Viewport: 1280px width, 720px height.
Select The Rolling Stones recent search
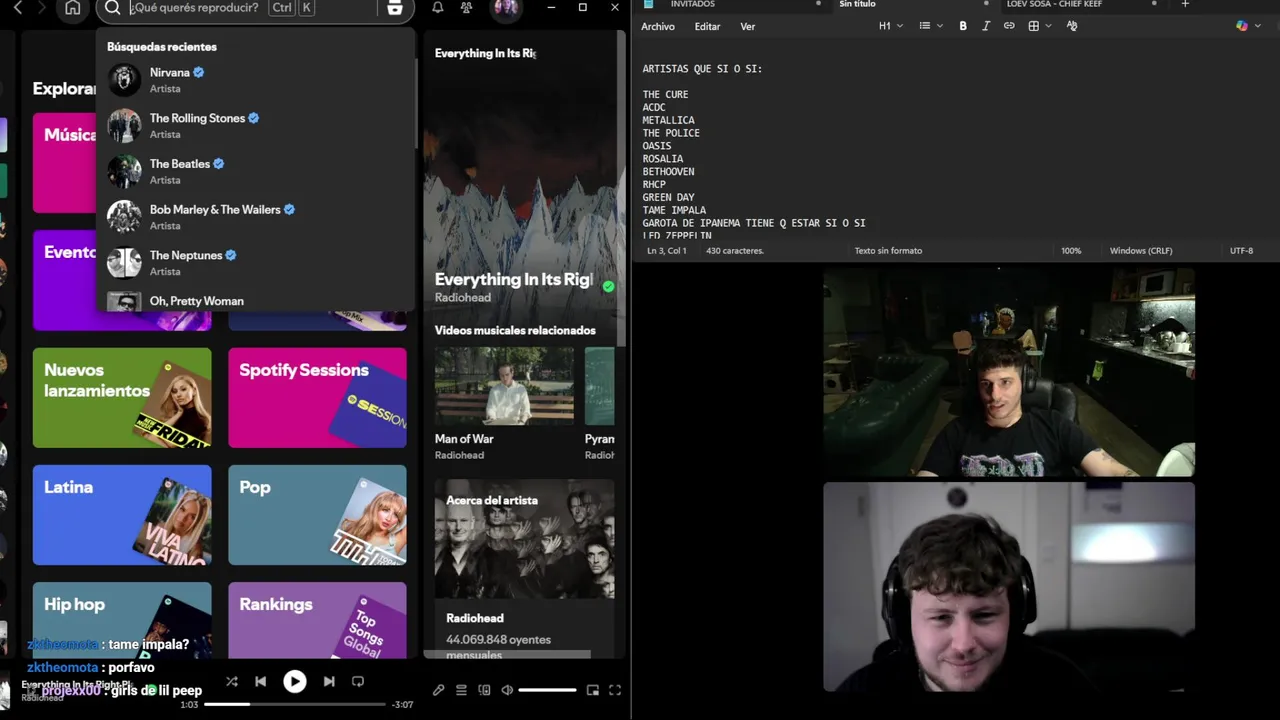point(255,126)
